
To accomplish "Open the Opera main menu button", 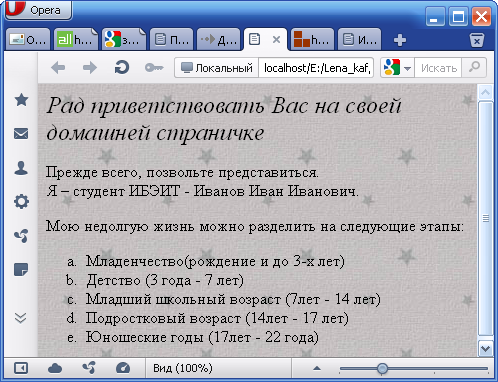I will (x=38, y=10).
